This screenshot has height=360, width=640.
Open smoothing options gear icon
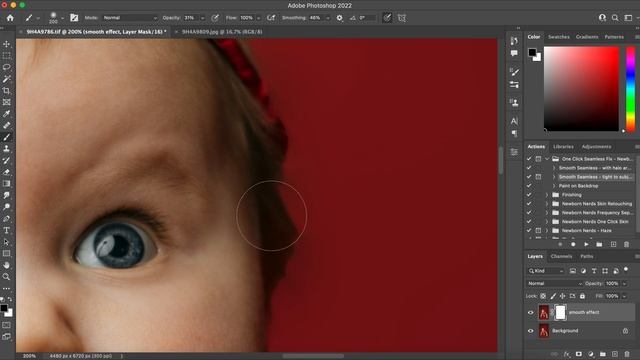coord(340,18)
